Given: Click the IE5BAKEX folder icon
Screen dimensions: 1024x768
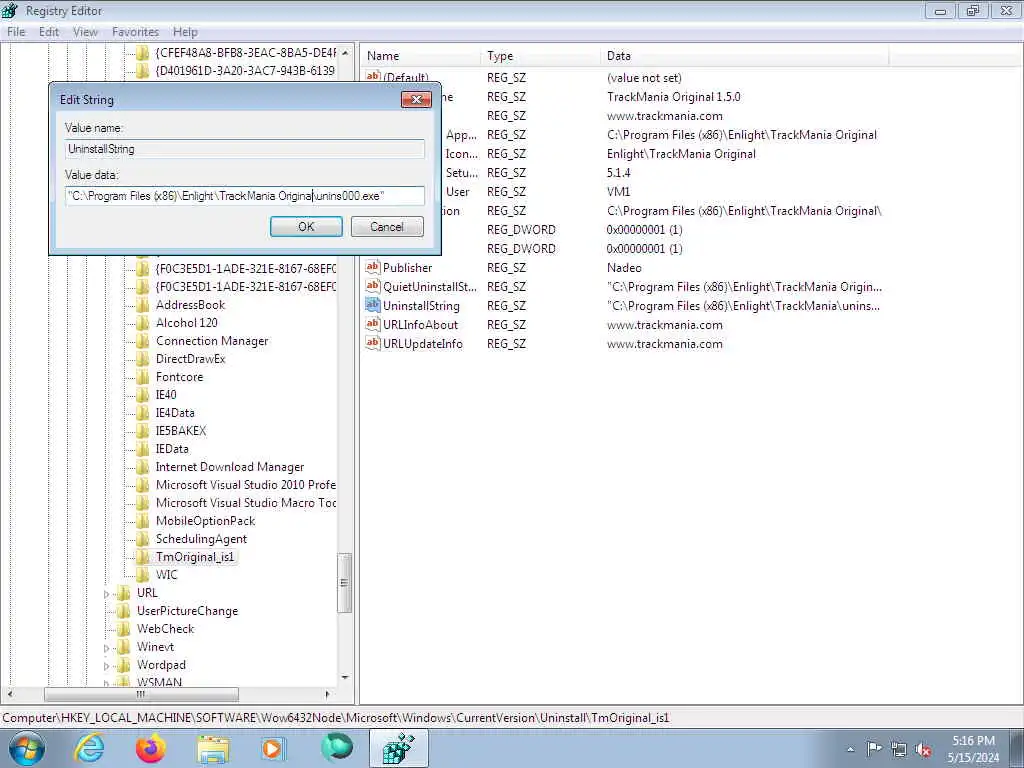Looking at the screenshot, I should (143, 430).
